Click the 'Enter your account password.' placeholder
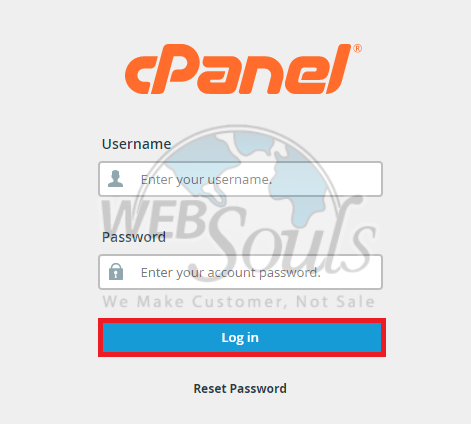The width and height of the screenshot is (471, 424). (231, 273)
